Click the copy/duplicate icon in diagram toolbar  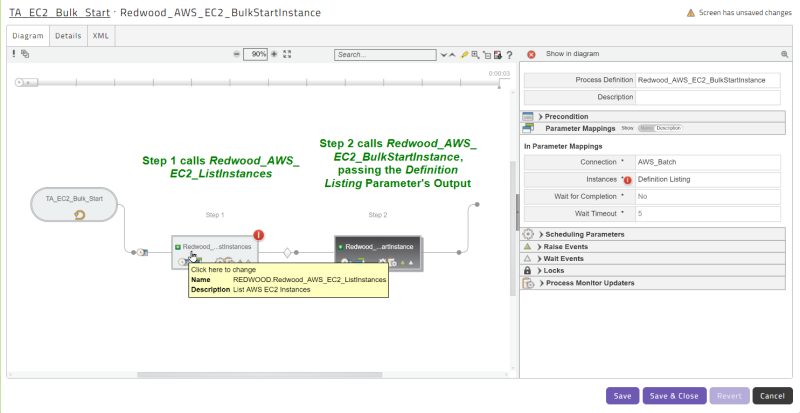click(25, 54)
